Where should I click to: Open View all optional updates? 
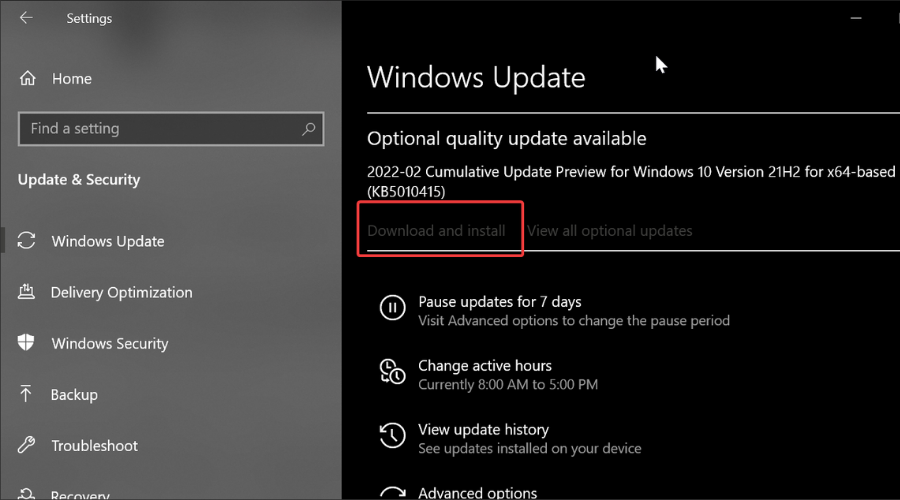click(x=610, y=231)
